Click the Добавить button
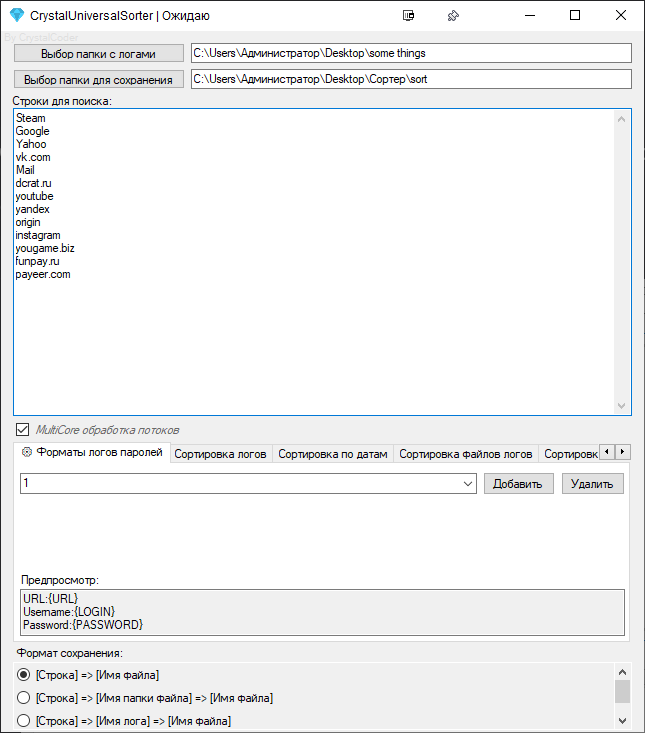Viewport: 645px width, 733px height. click(x=519, y=484)
